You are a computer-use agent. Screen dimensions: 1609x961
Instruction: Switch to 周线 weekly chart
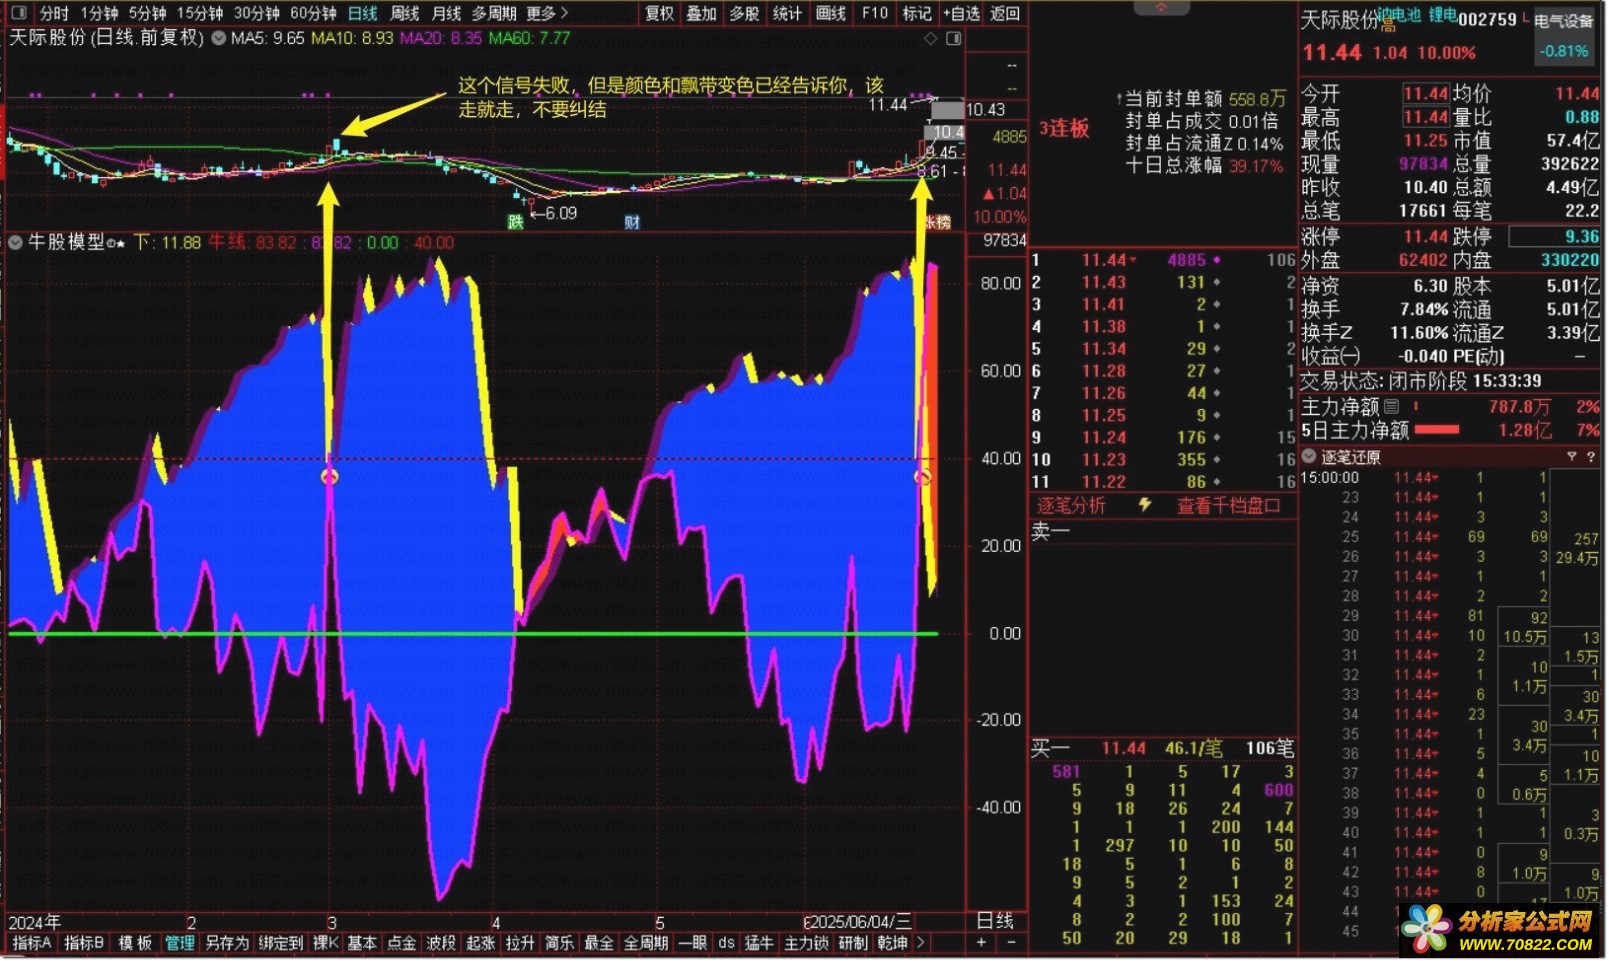tap(404, 13)
